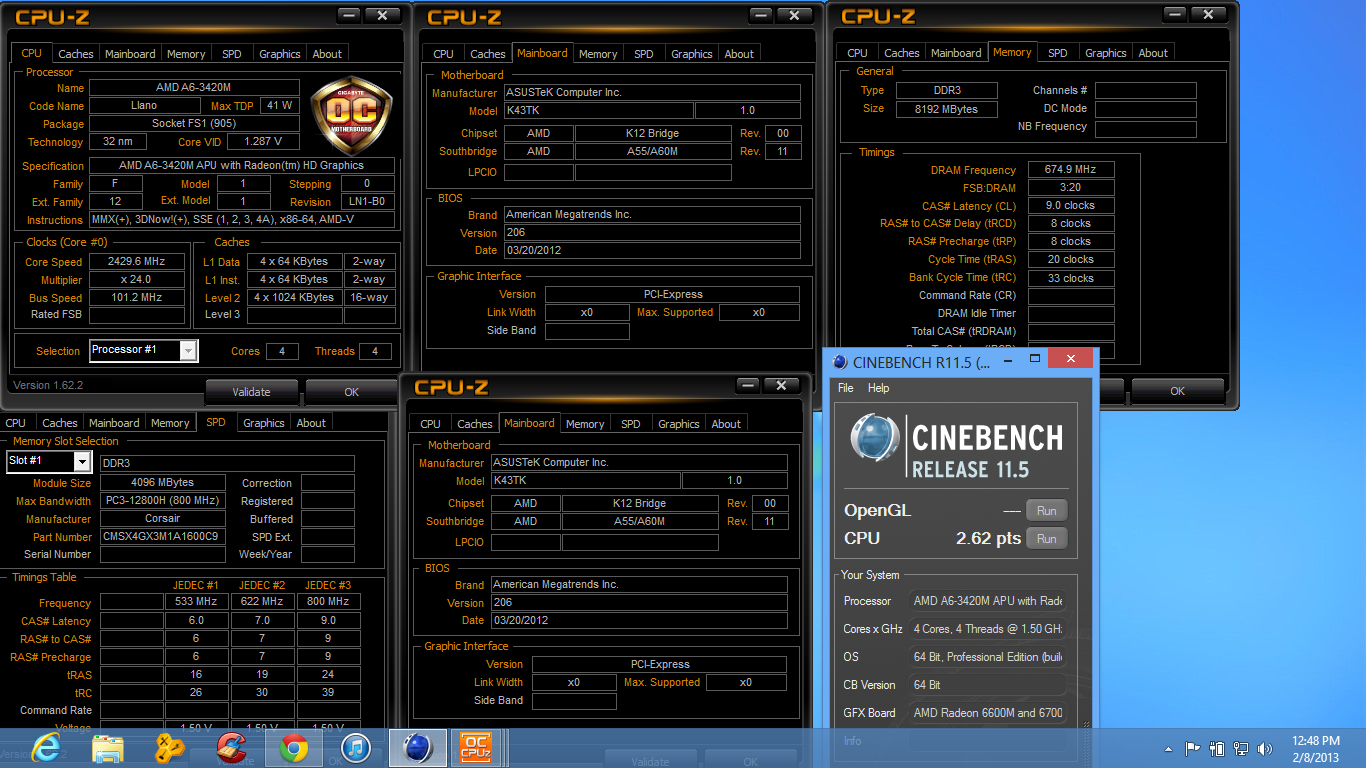Screen dimensions: 1366x768
Task: Select Graphics tab in the Memory window
Action: point(1106,53)
